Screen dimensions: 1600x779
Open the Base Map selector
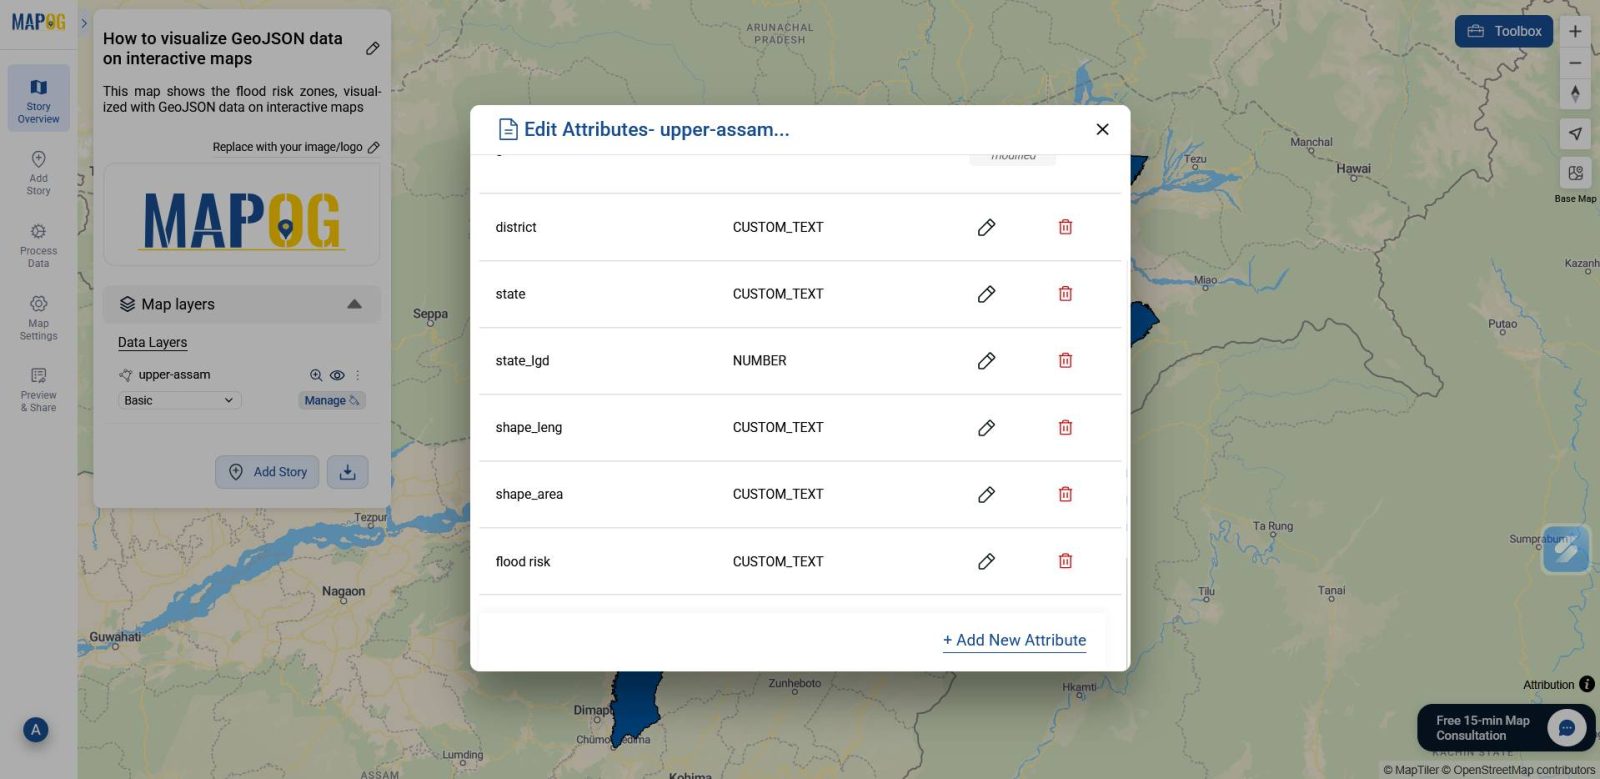[x=1575, y=173]
